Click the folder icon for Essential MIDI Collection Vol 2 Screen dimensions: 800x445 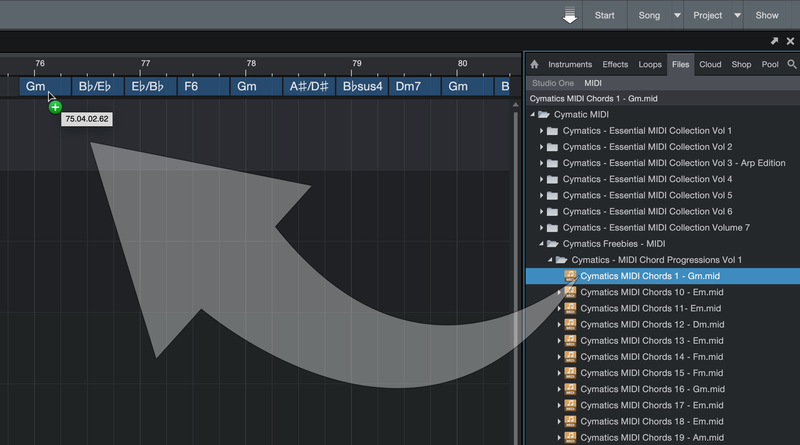click(552, 147)
